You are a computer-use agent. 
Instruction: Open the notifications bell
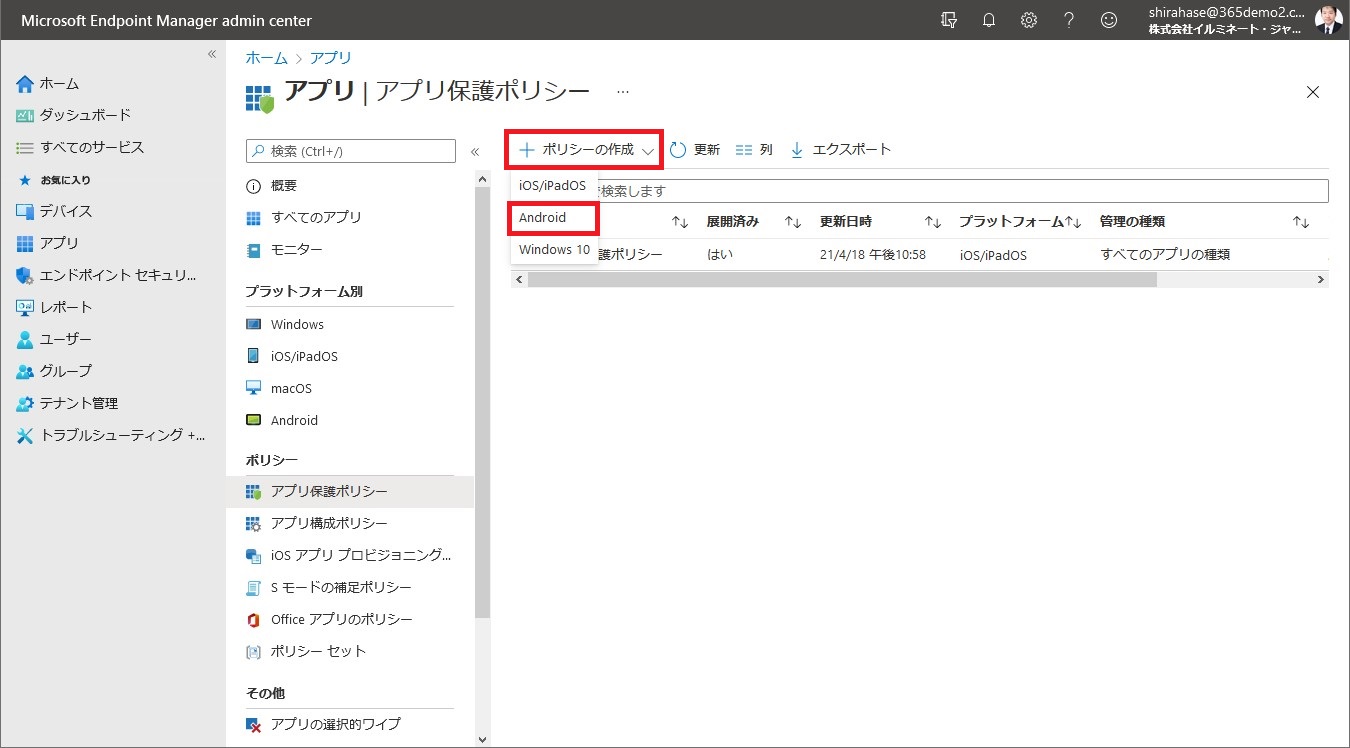tap(989, 20)
